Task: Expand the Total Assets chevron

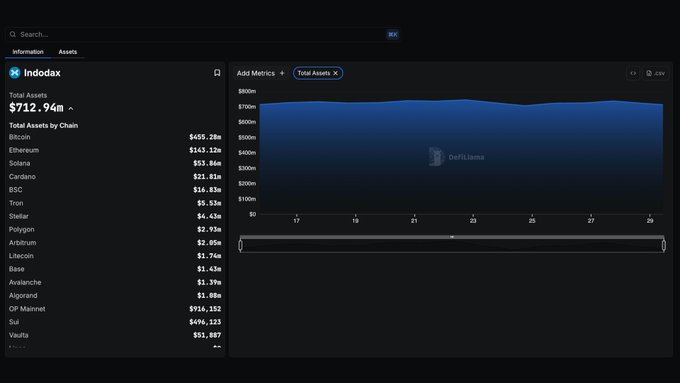Action: (x=71, y=108)
